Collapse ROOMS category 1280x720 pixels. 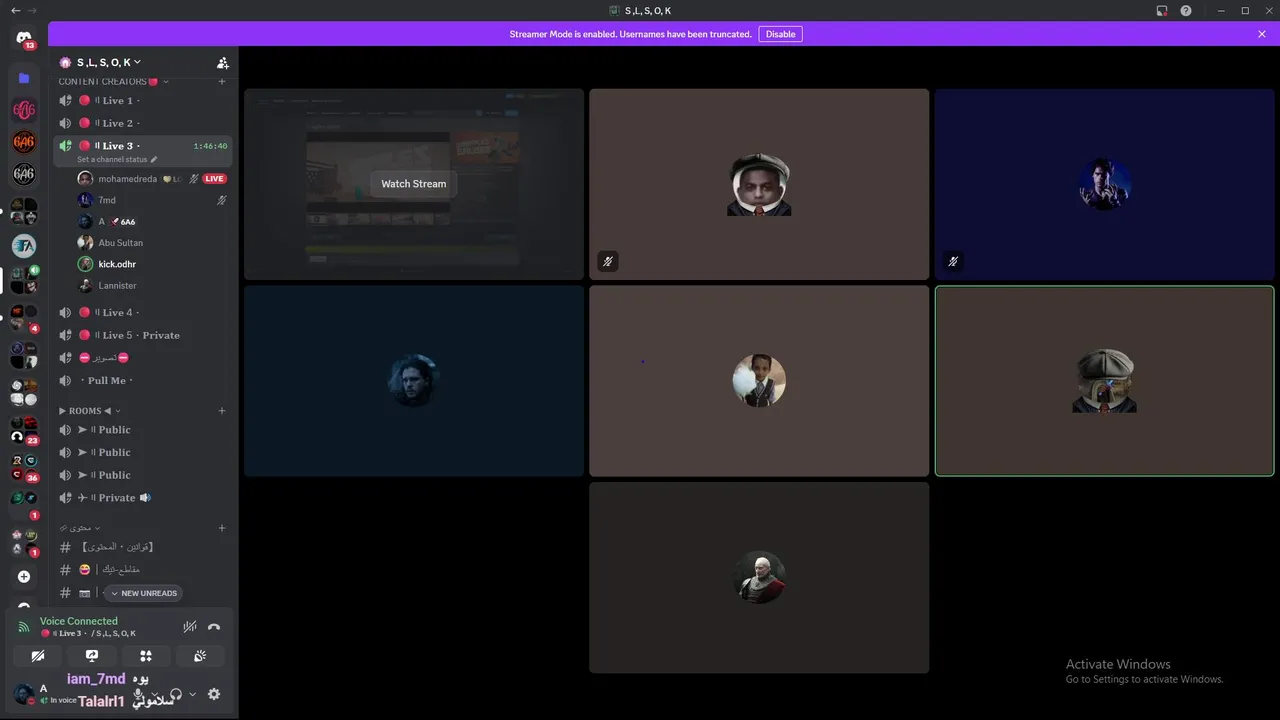(89, 411)
